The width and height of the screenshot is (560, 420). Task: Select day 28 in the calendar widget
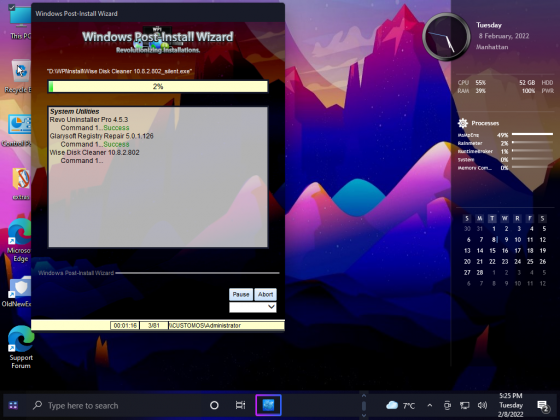[480, 272]
